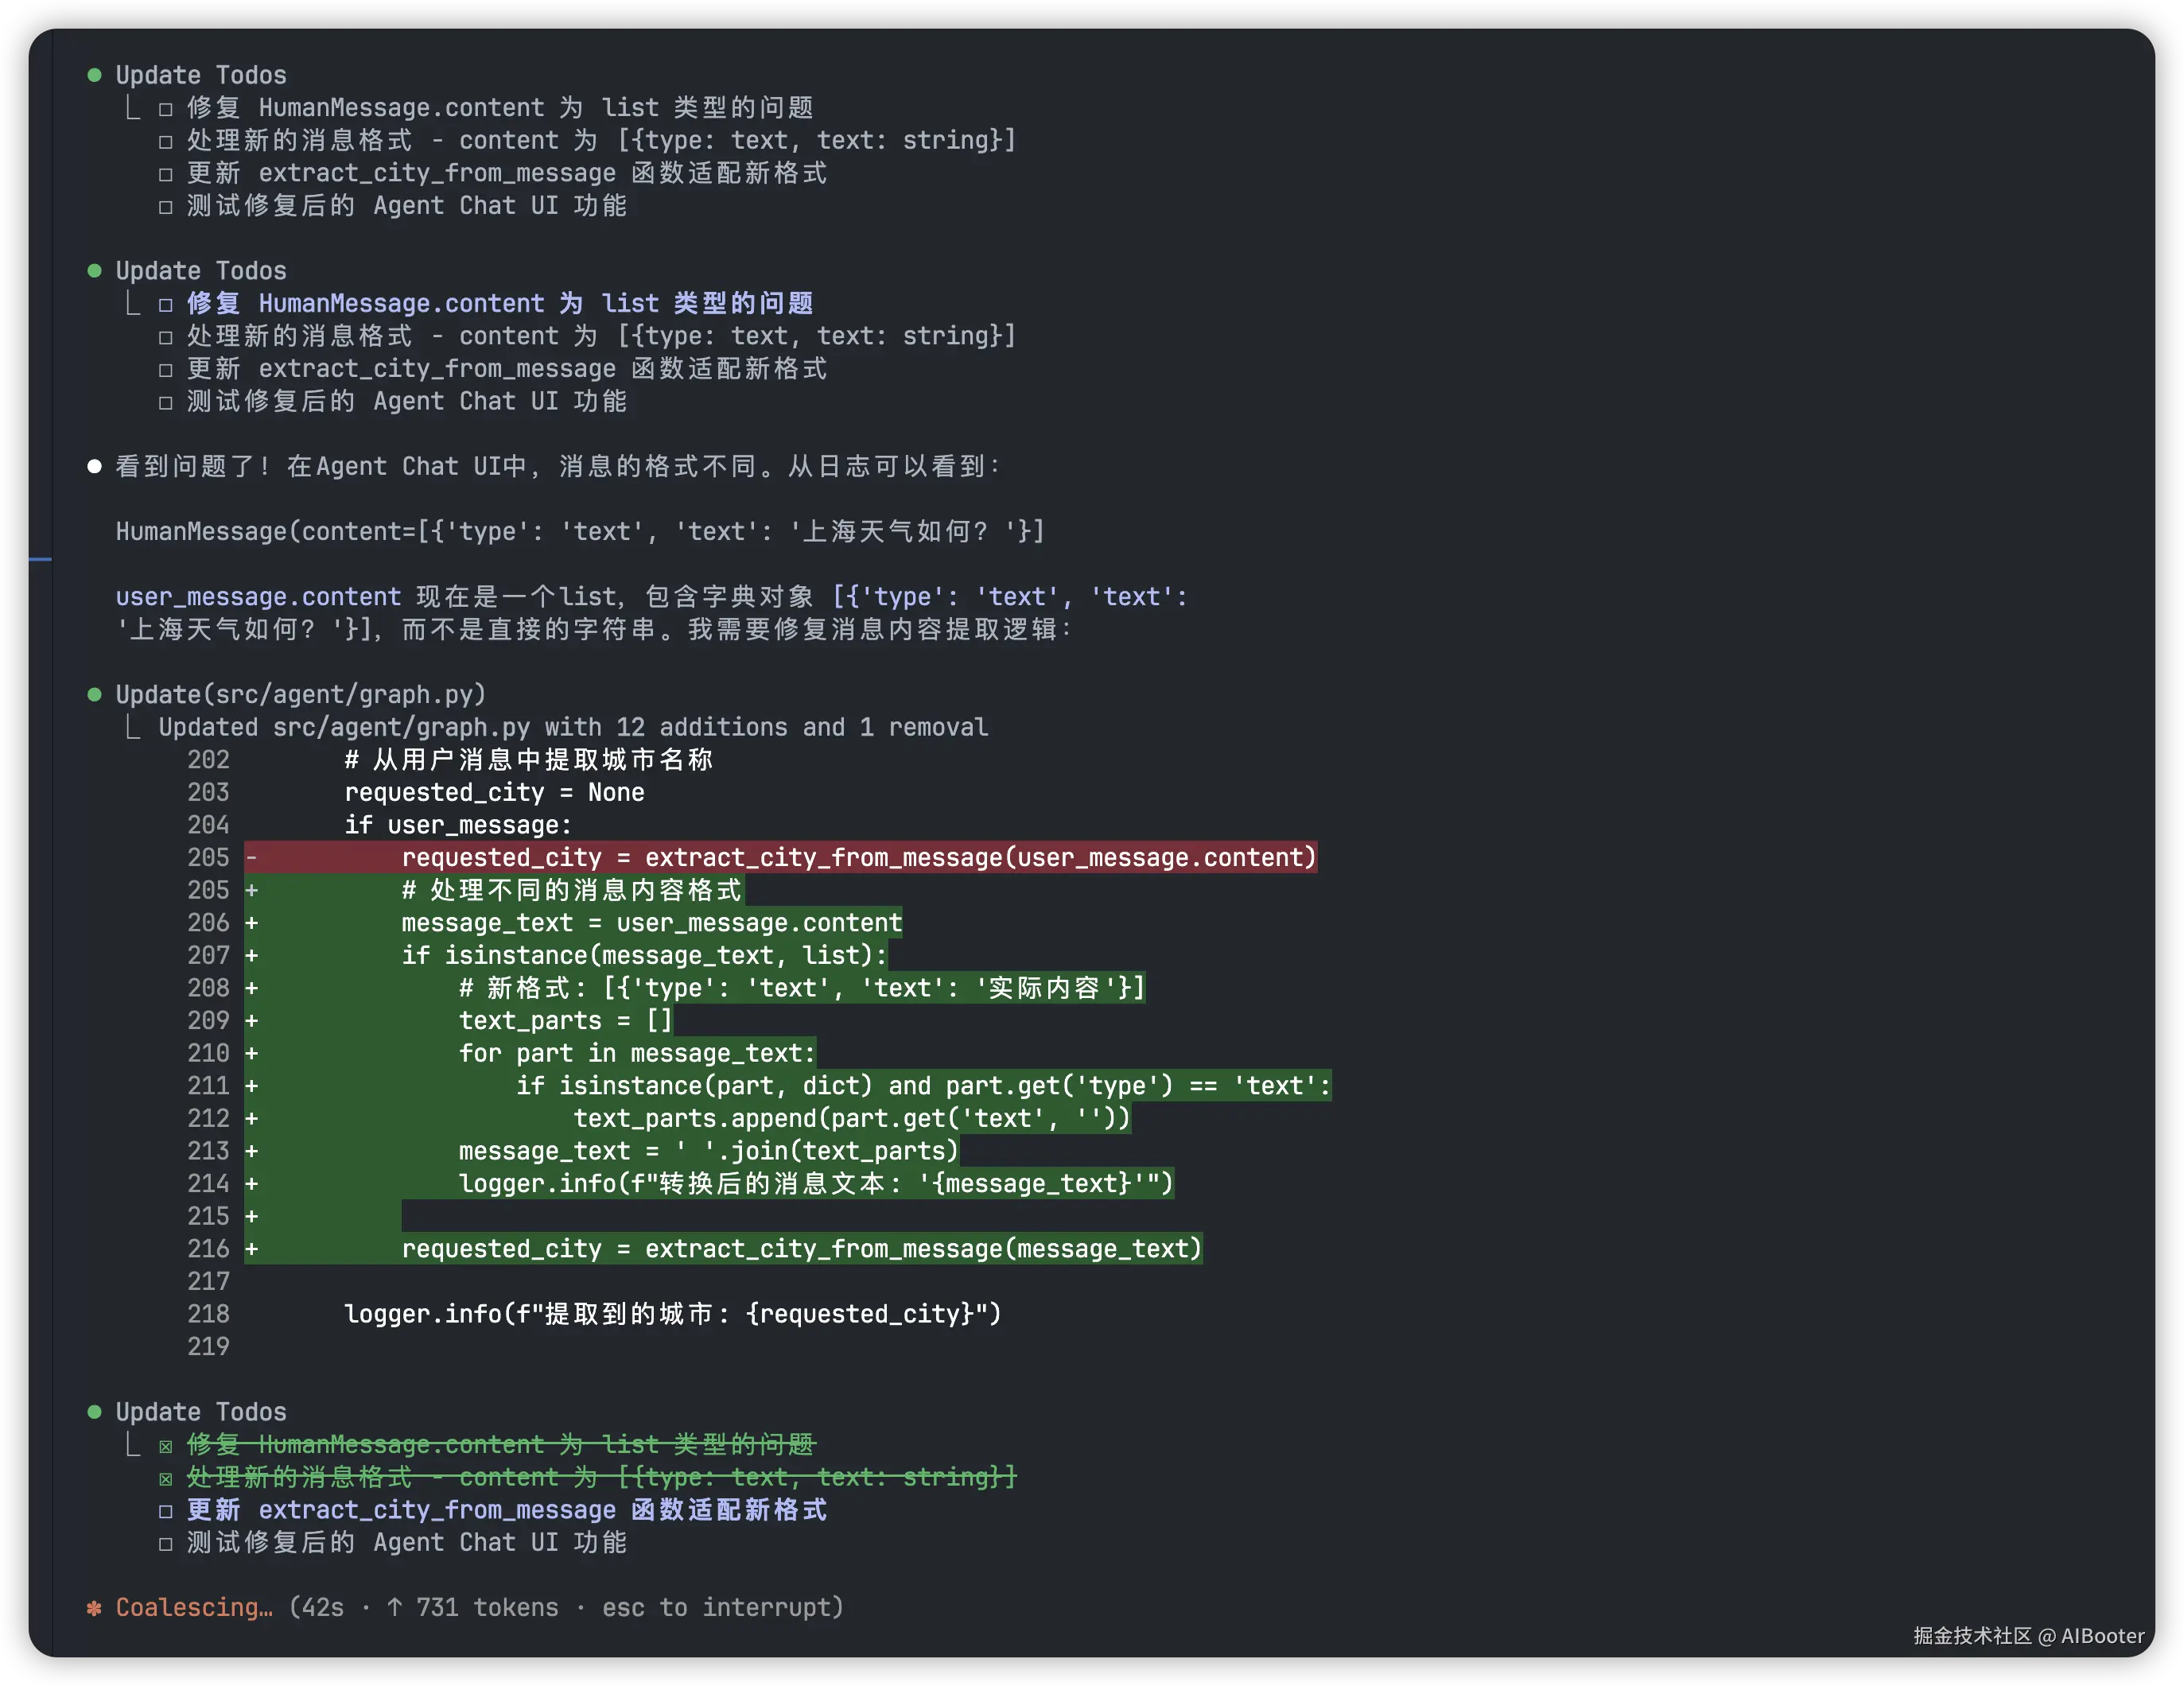Viewport: 2184px width, 1686px height.
Task: Click the green bullet of the first Update Todos
Action: 94,75
